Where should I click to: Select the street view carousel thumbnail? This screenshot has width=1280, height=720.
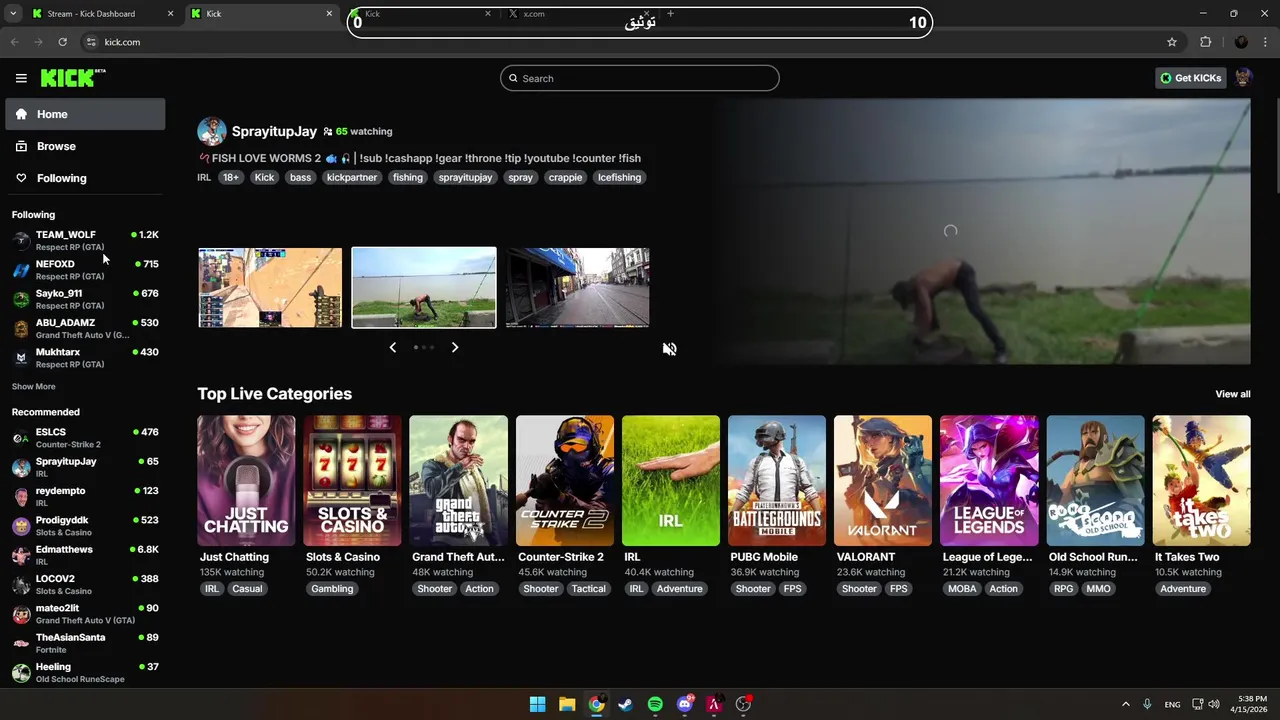coord(577,288)
